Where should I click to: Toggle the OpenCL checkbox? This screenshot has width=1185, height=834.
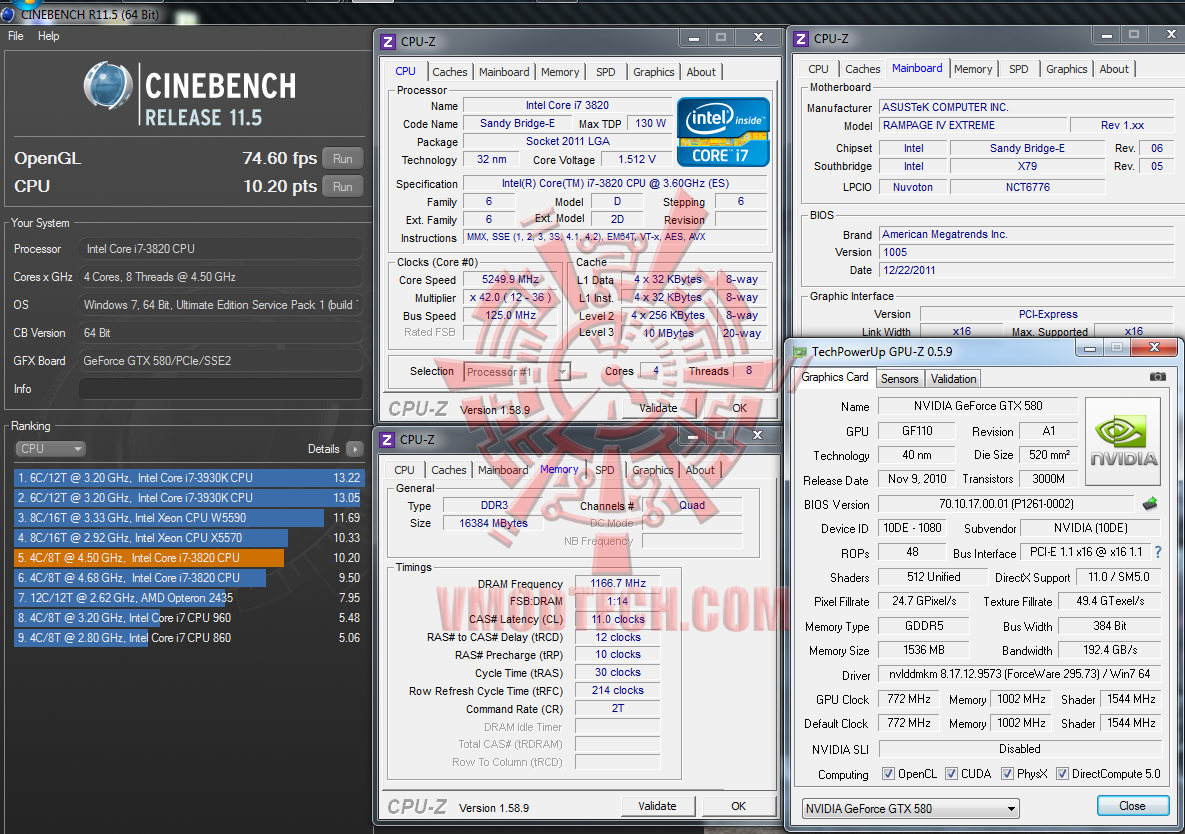coord(888,774)
